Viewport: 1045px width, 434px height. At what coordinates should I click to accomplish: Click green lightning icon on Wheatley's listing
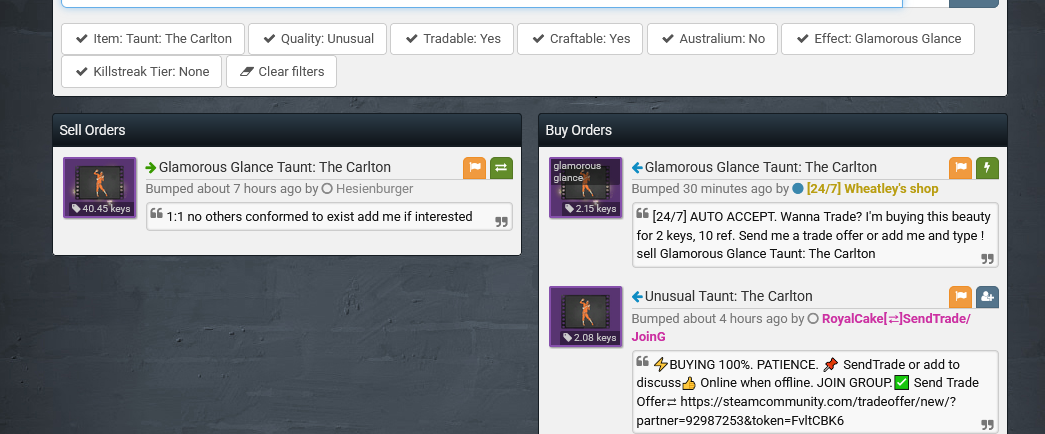[988, 168]
